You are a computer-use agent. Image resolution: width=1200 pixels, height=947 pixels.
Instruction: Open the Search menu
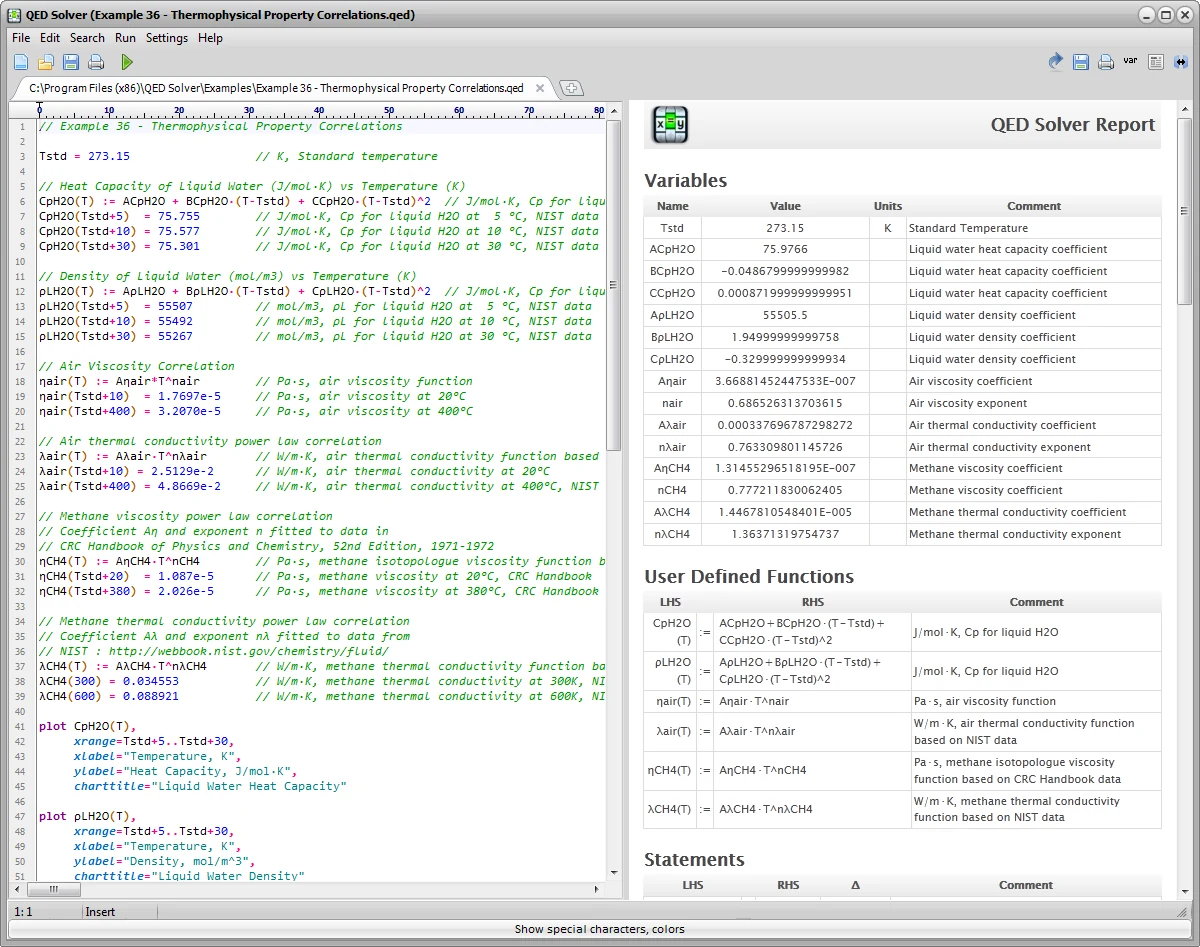(x=87, y=38)
